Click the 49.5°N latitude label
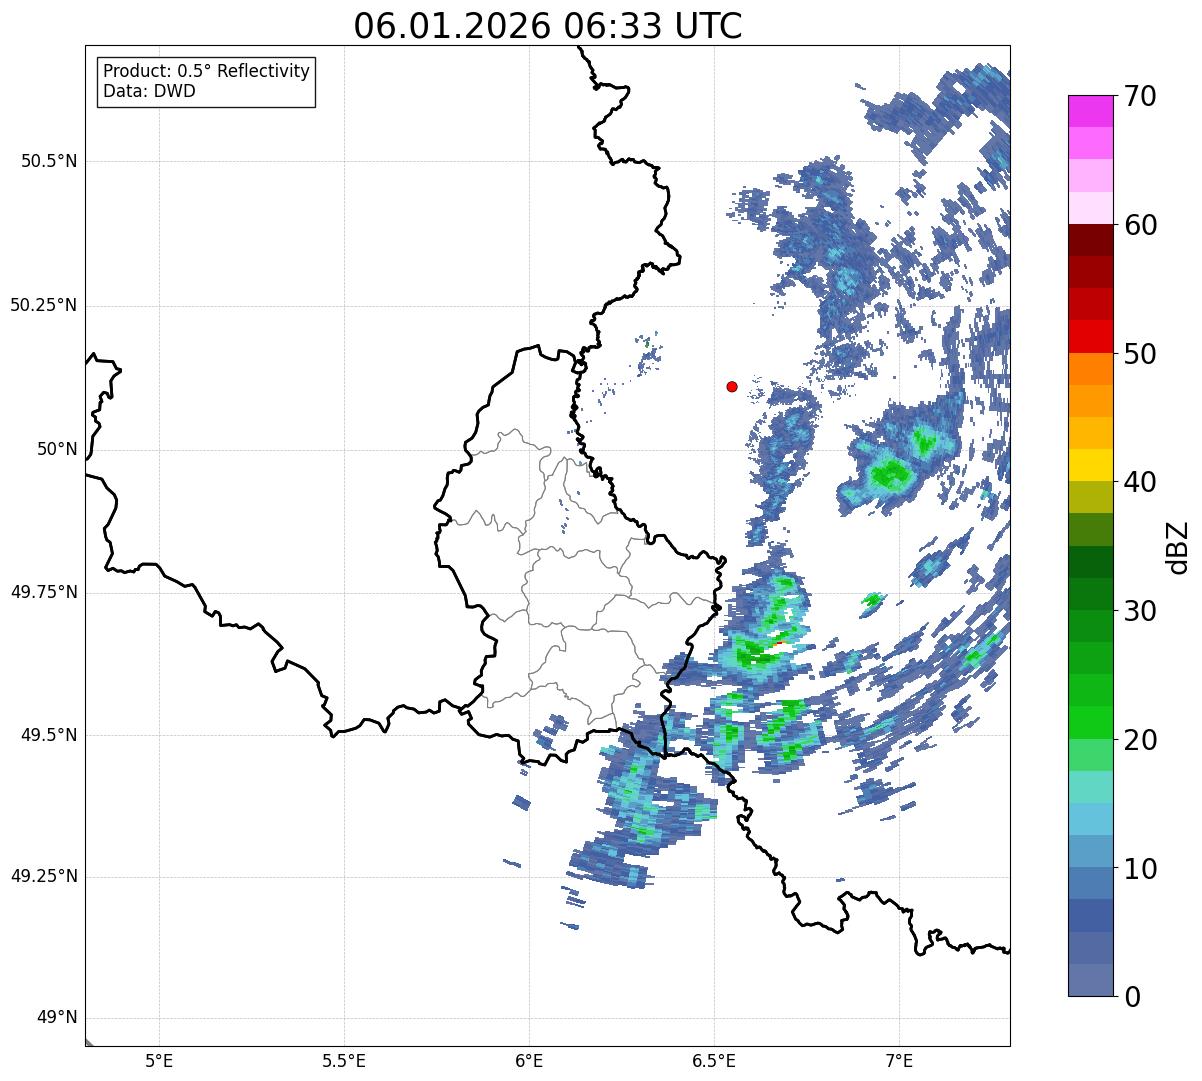The height and width of the screenshot is (1081, 1202). tap(49, 735)
